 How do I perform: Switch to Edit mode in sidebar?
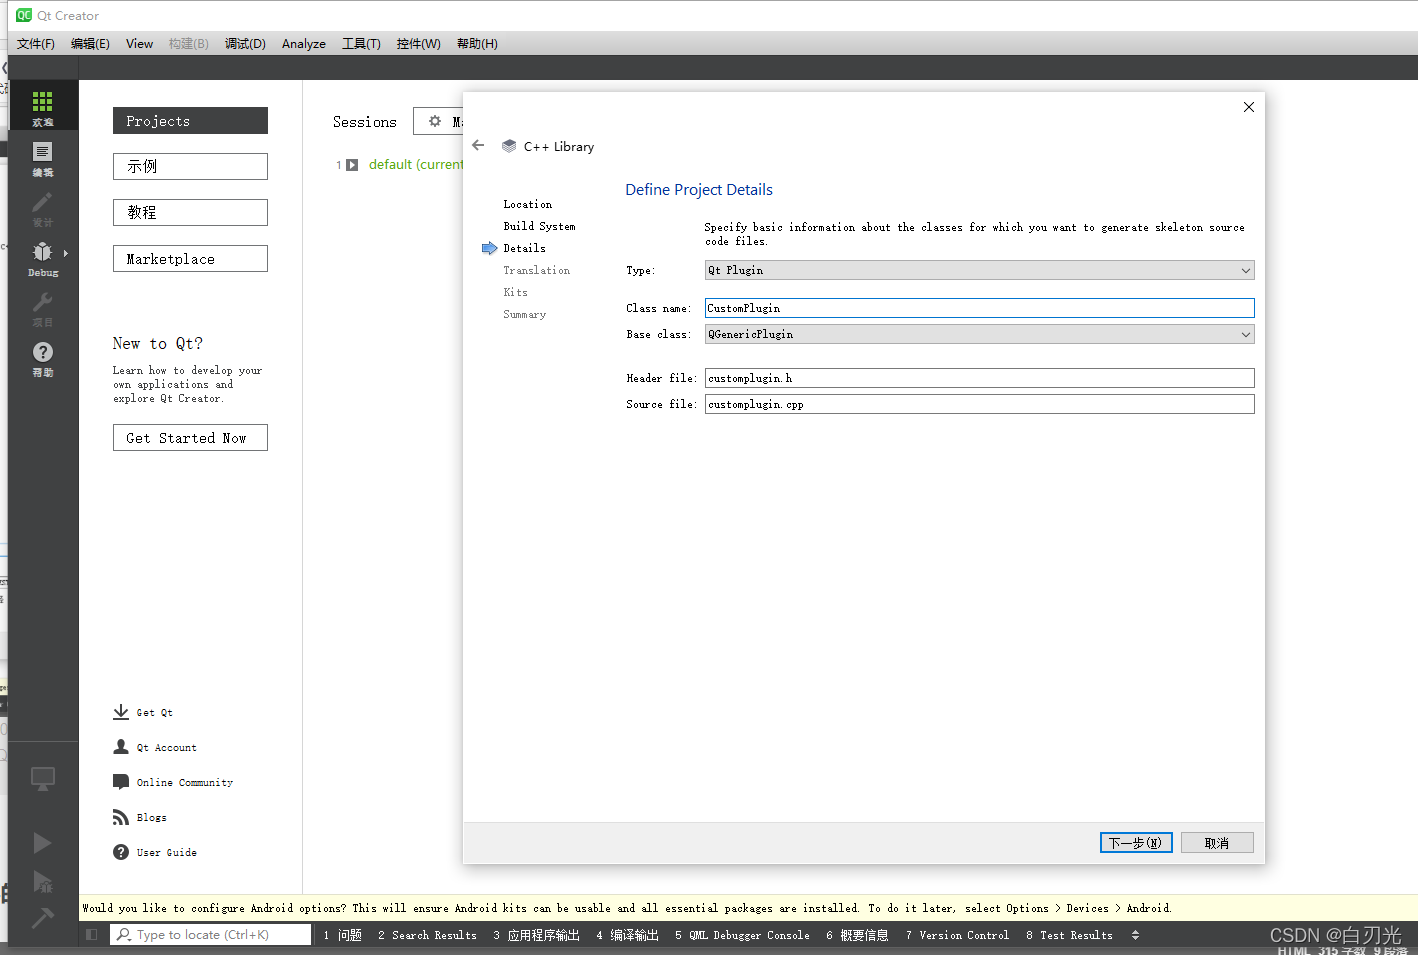coord(42,152)
